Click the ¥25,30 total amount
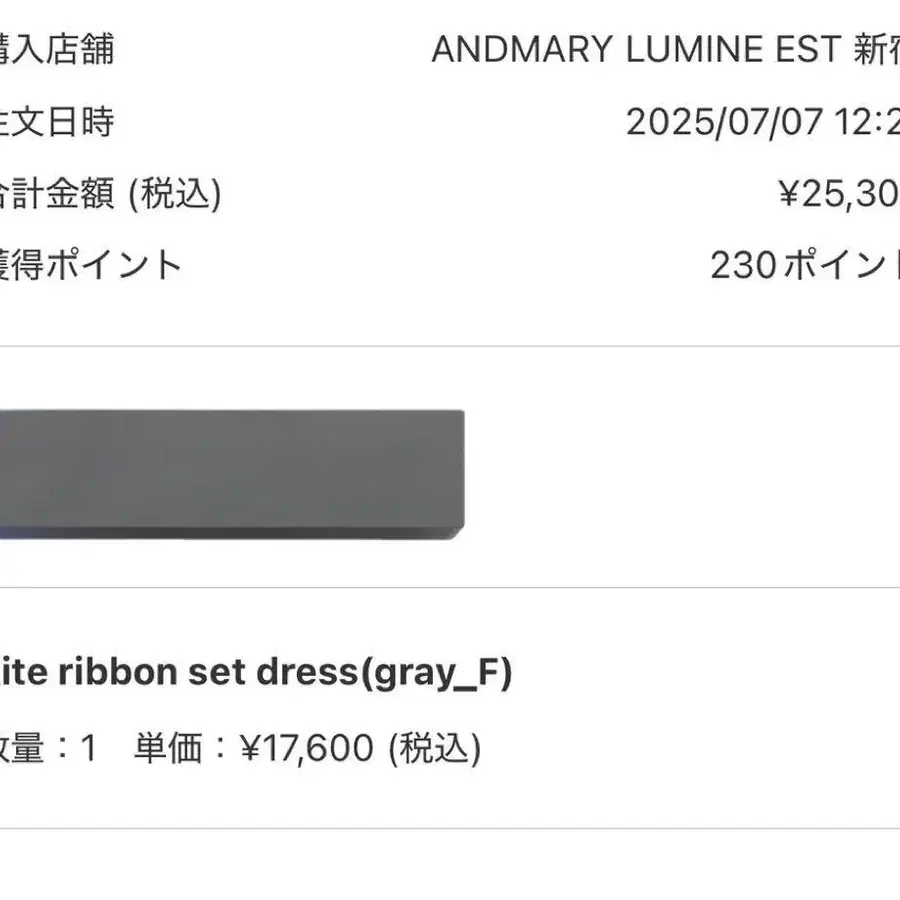900x900 pixels. [839, 194]
